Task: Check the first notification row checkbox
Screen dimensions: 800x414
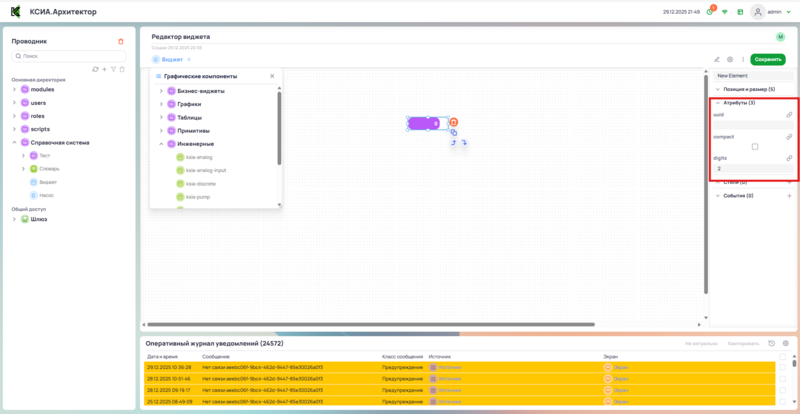Action: pyautogui.click(x=782, y=368)
